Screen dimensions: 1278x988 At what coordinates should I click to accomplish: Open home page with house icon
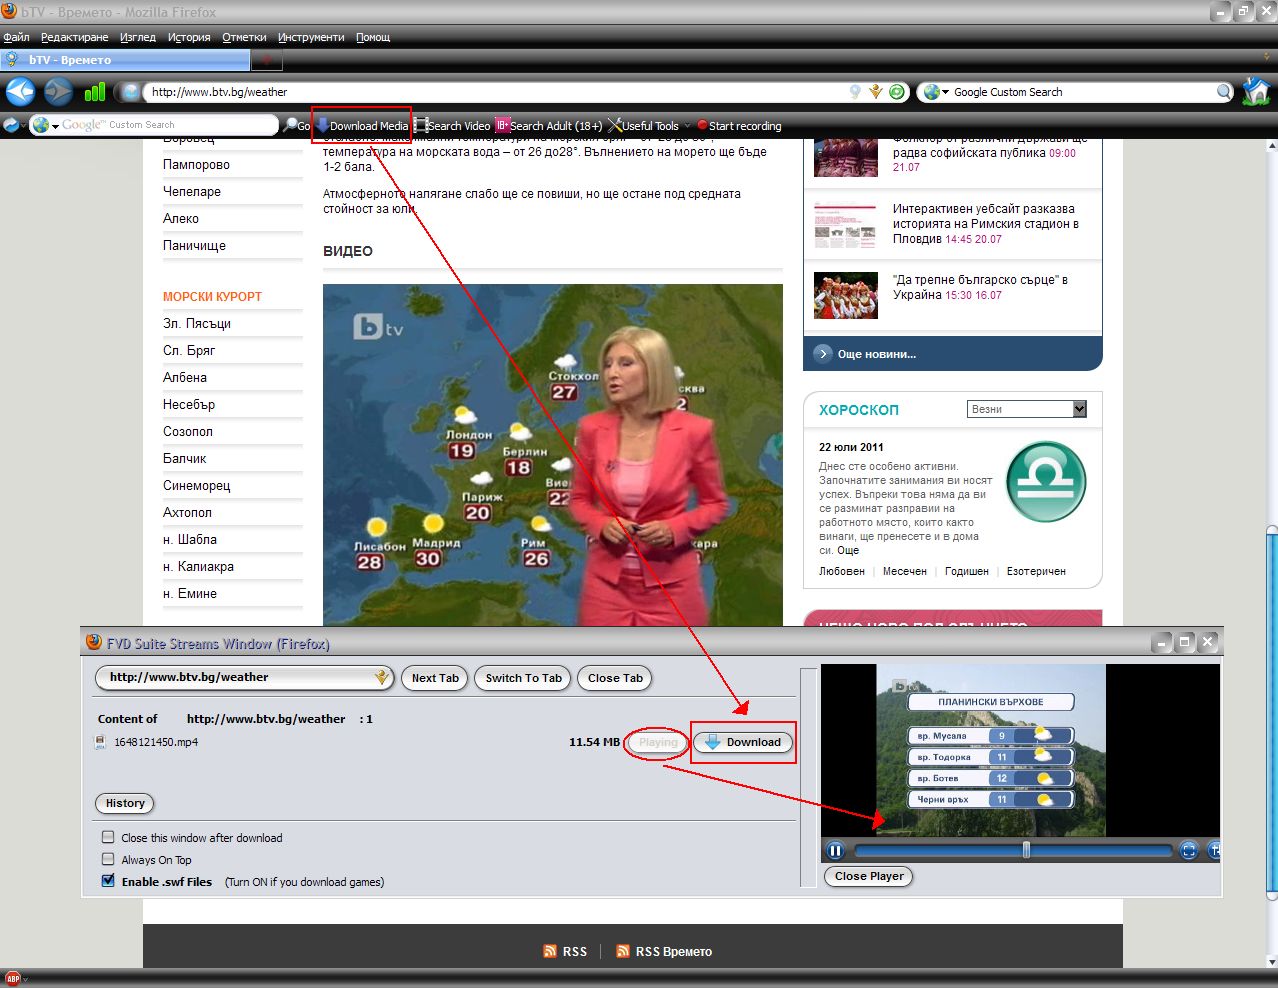(1256, 92)
